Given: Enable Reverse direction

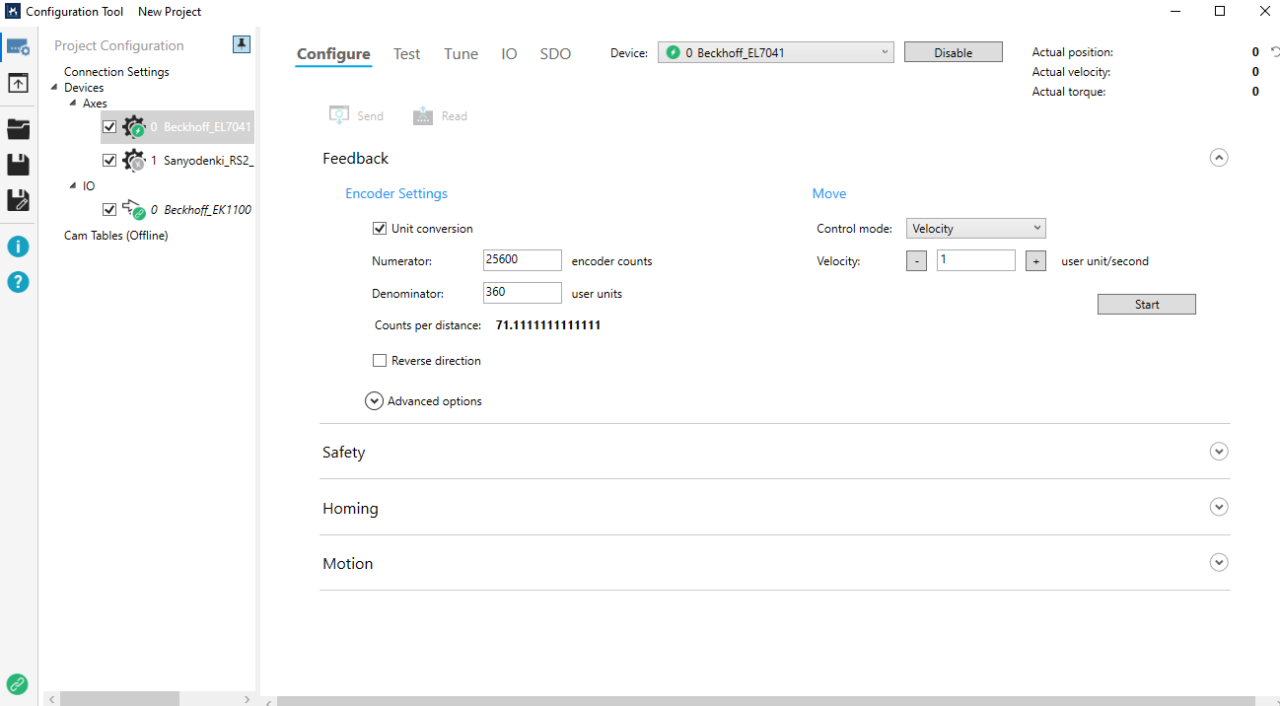Looking at the screenshot, I should coord(380,360).
